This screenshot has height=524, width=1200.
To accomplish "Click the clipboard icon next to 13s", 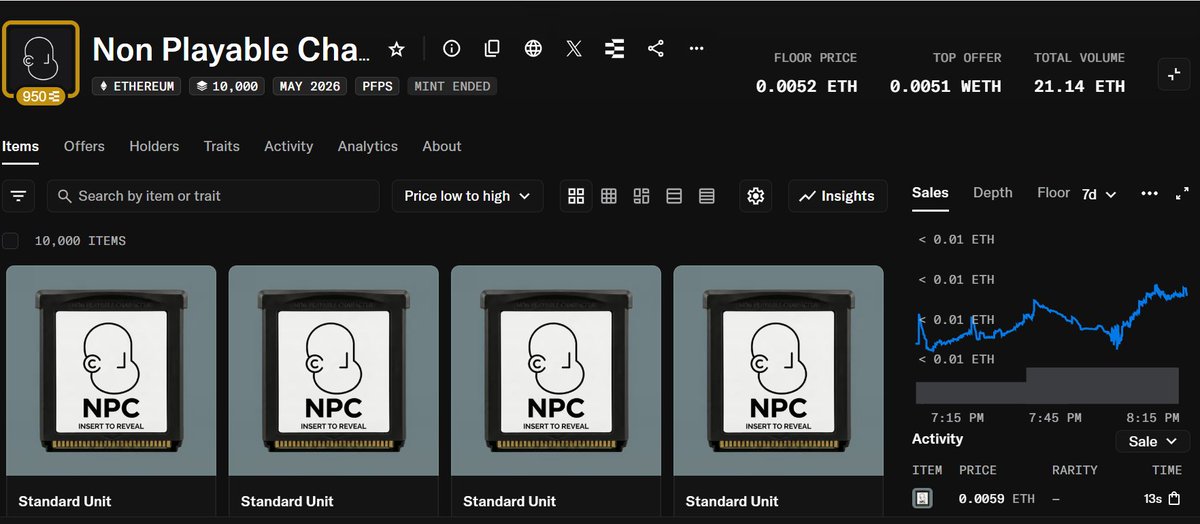I will pyautogui.click(x=1175, y=498).
